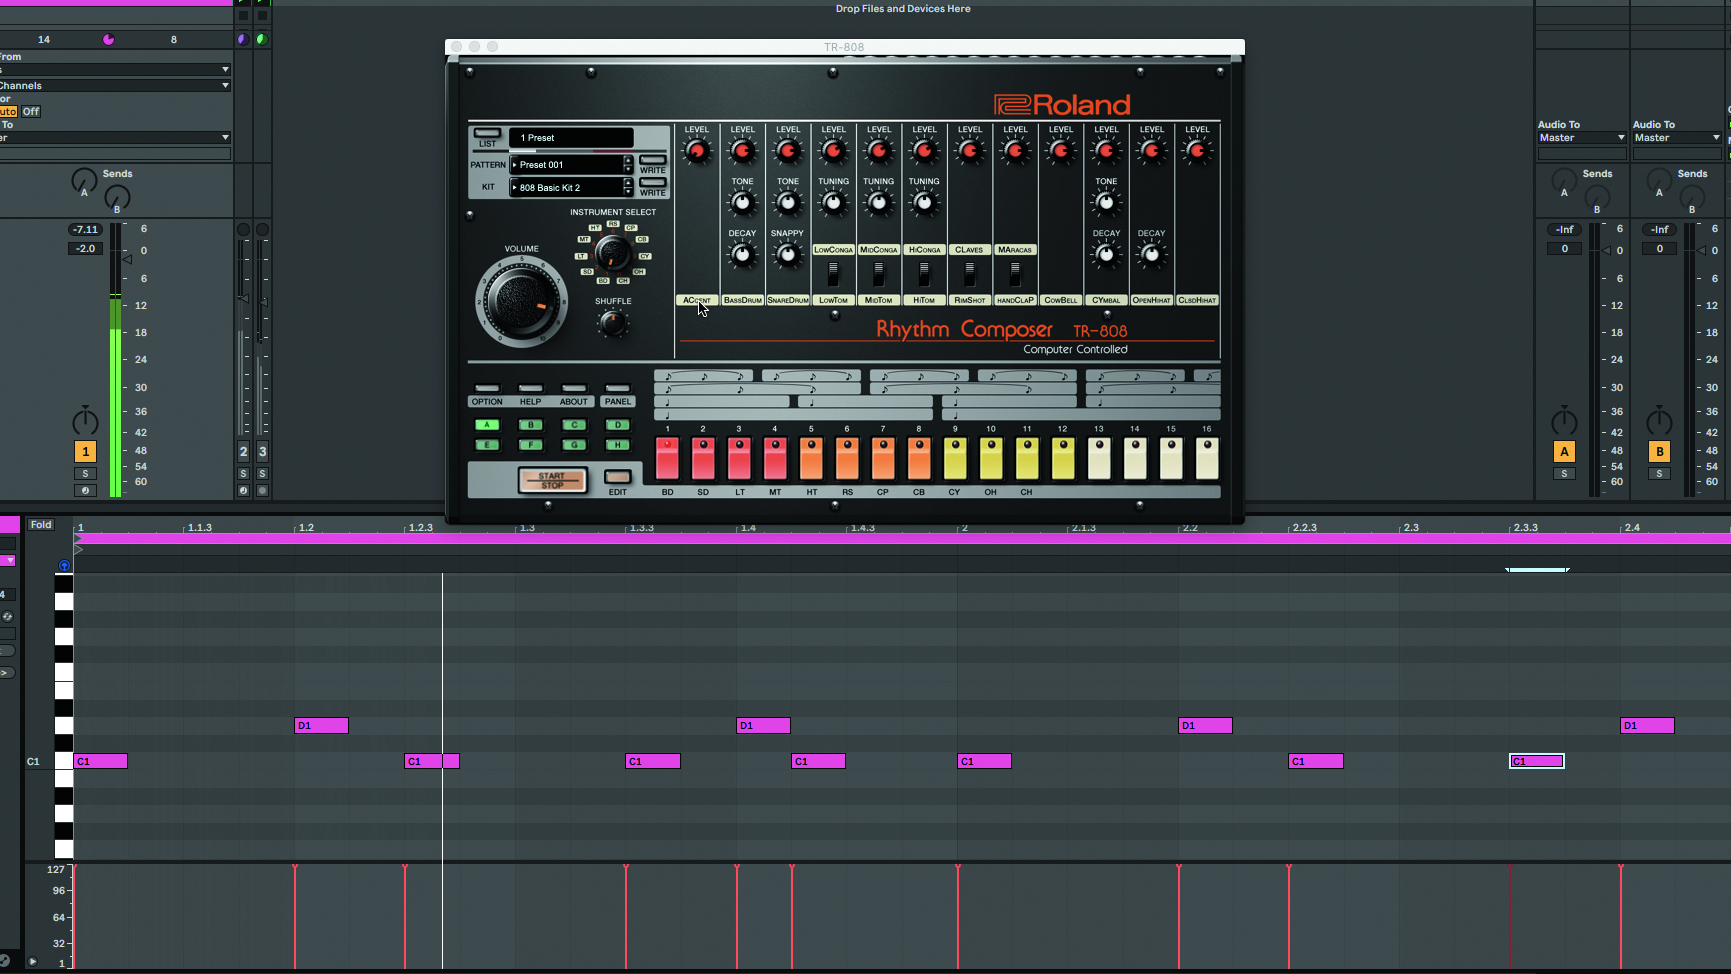Click step button 16 on the sequencer

pos(1207,458)
